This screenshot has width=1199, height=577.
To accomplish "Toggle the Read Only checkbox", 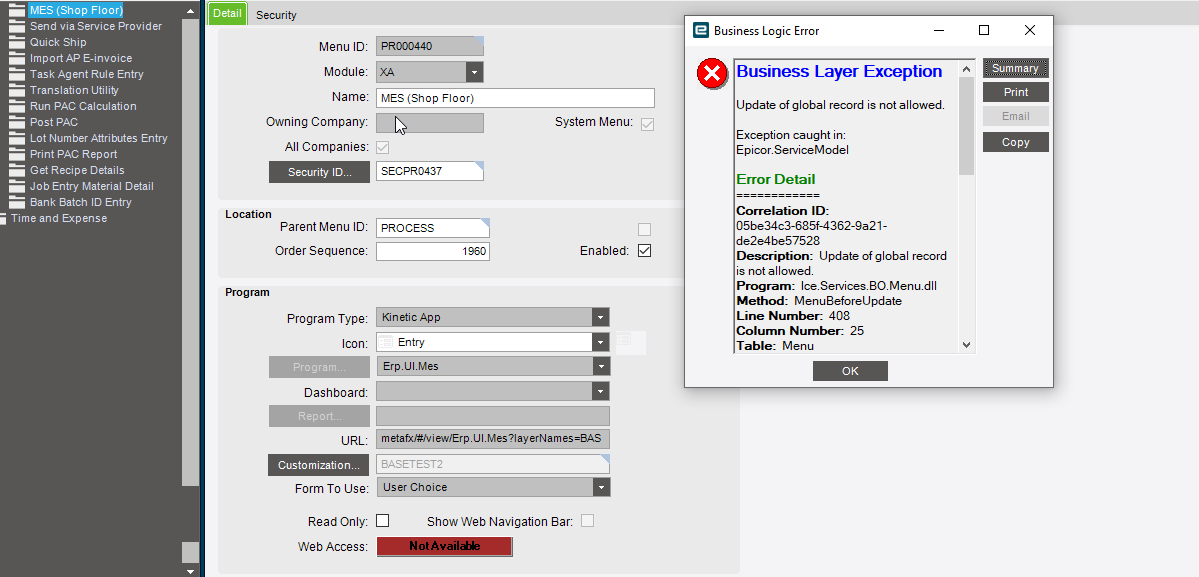I will [382, 520].
